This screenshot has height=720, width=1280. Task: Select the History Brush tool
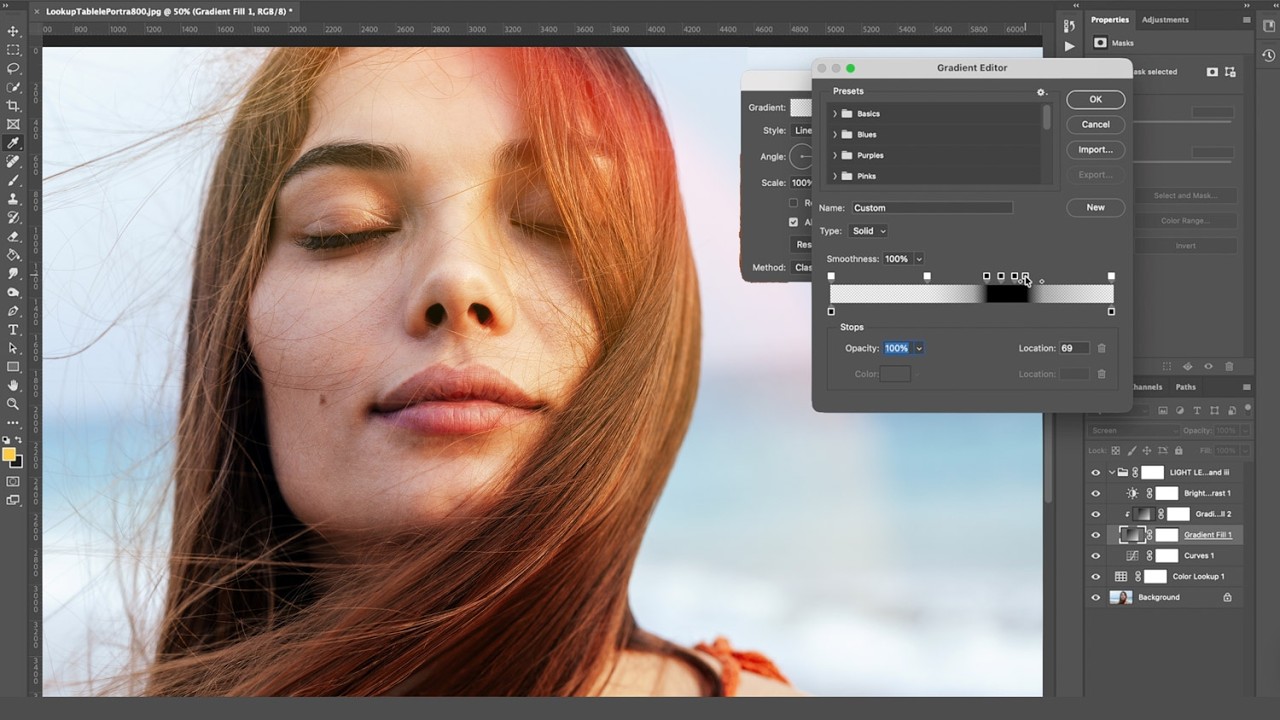(x=13, y=218)
